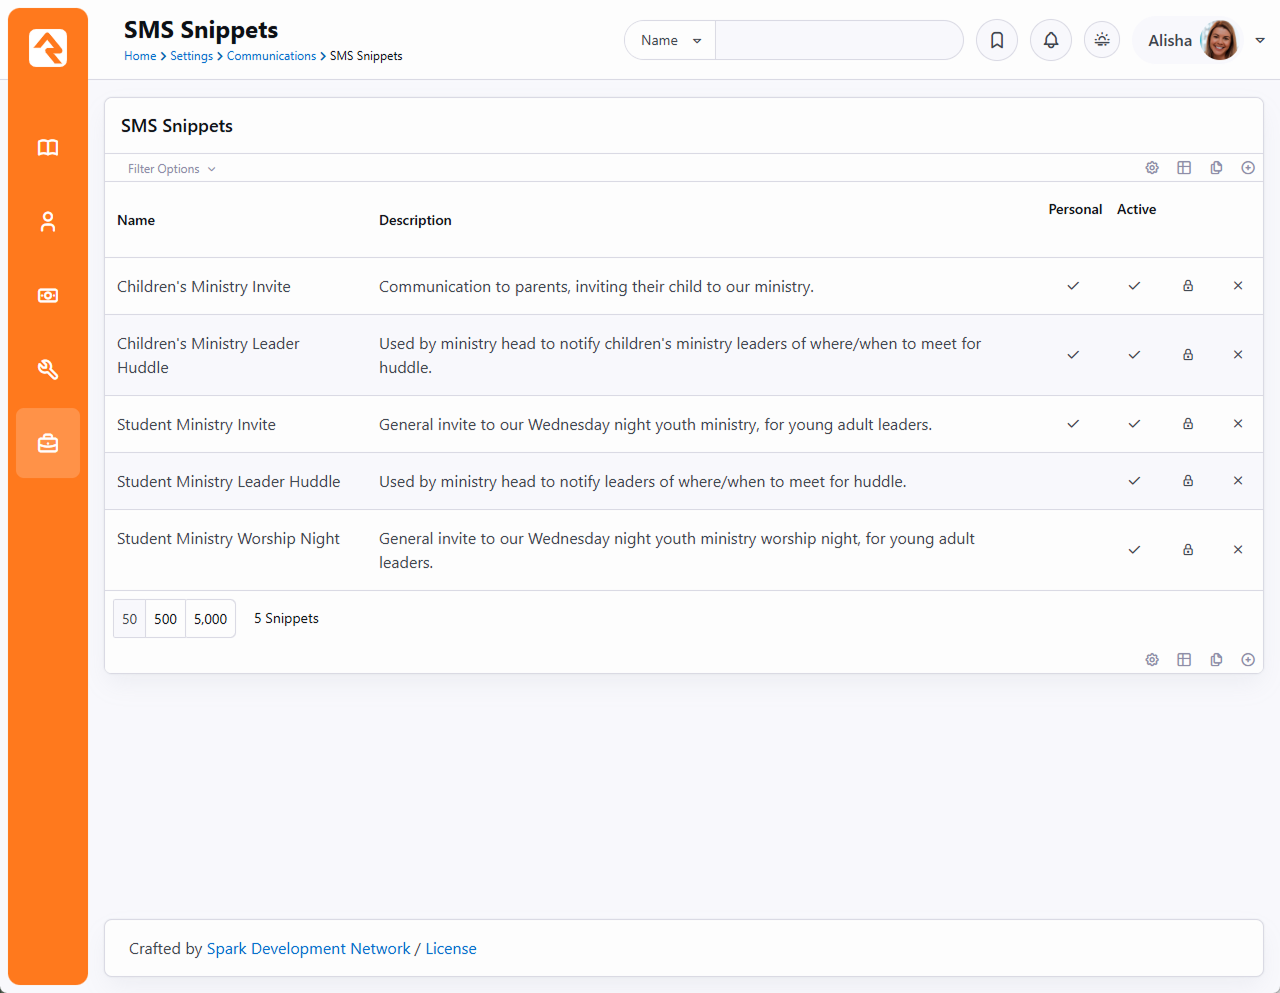Click the top add snippet plus icon
The image size is (1280, 993).
tap(1247, 168)
